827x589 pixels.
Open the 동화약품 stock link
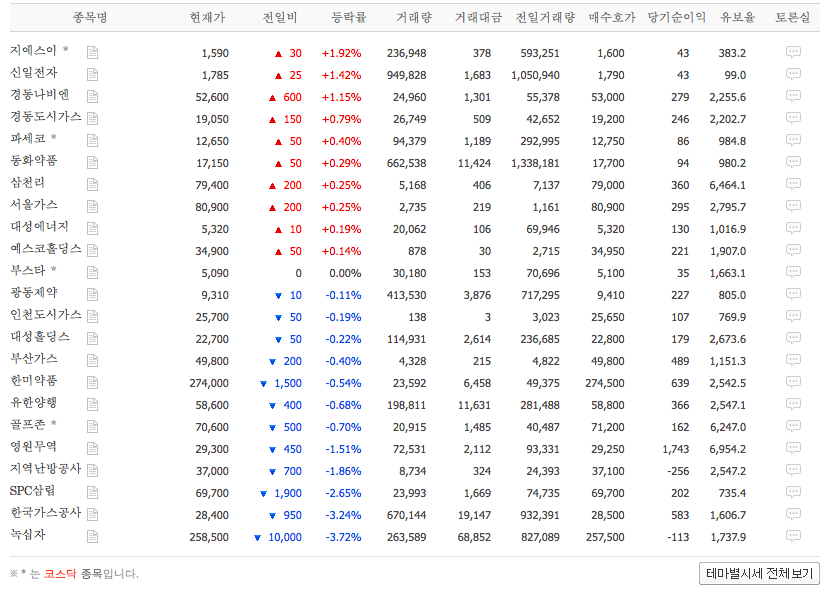point(34,160)
